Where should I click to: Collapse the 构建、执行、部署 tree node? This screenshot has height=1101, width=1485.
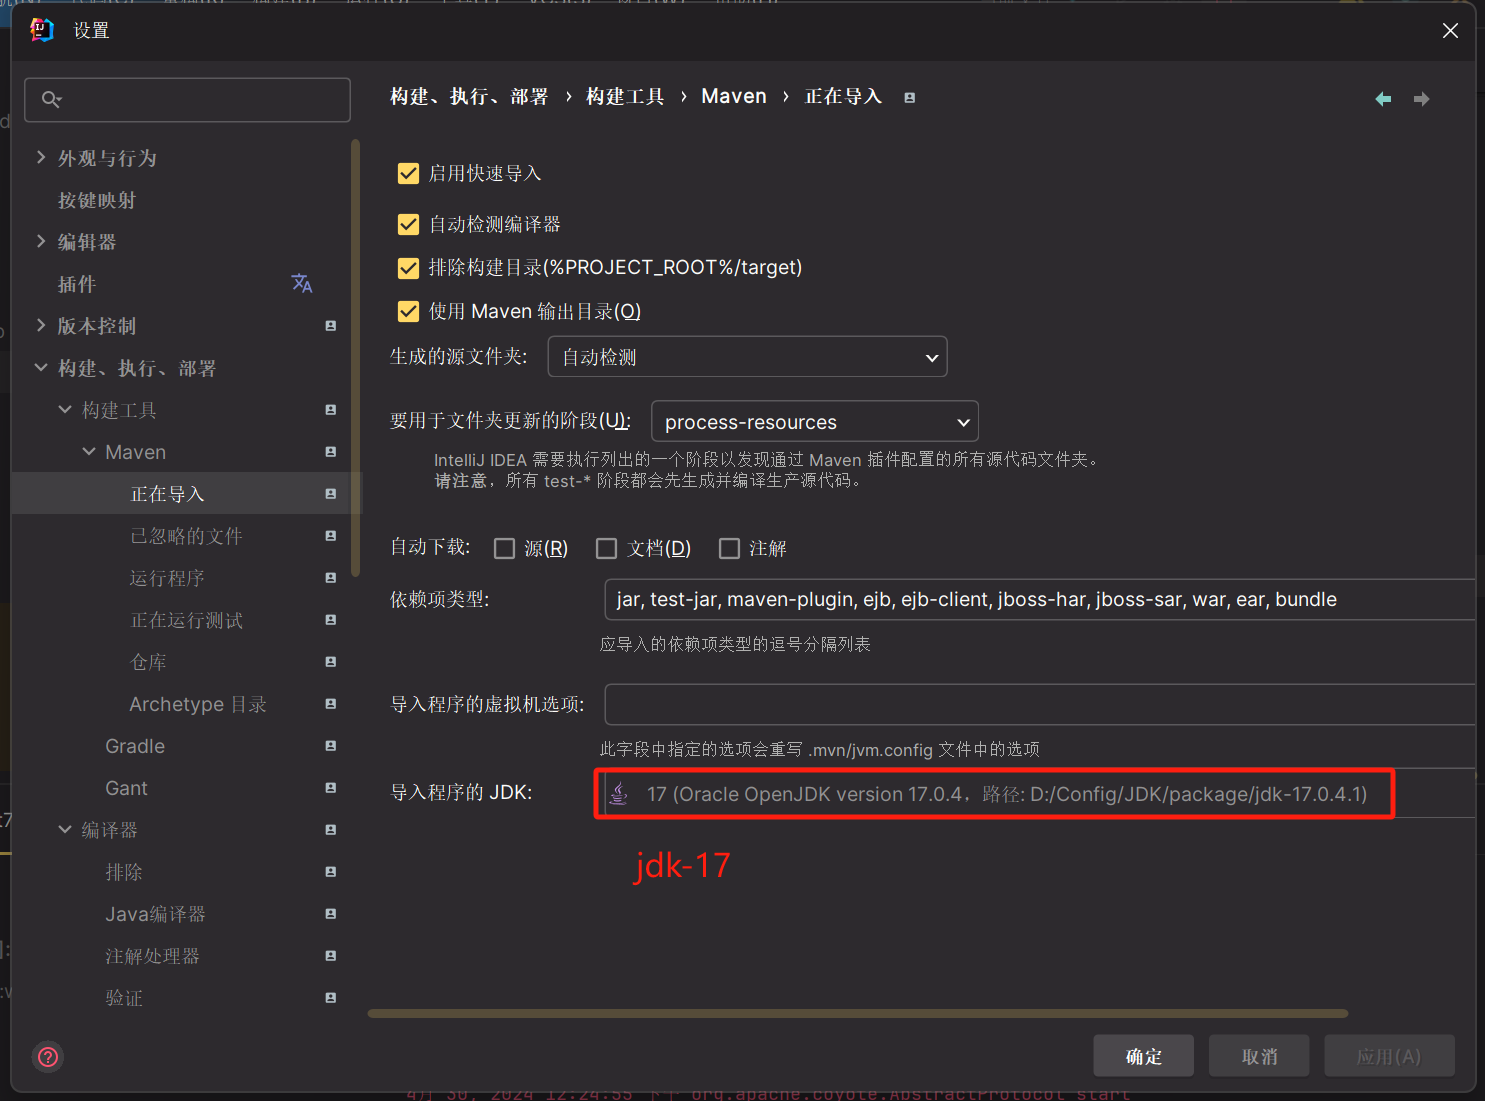coord(41,367)
